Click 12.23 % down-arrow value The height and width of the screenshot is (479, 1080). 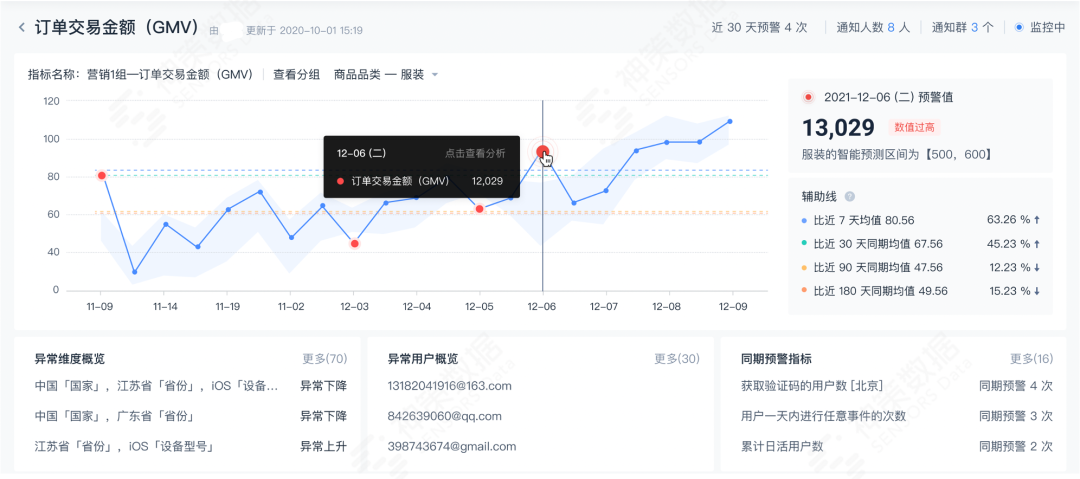point(1013,267)
